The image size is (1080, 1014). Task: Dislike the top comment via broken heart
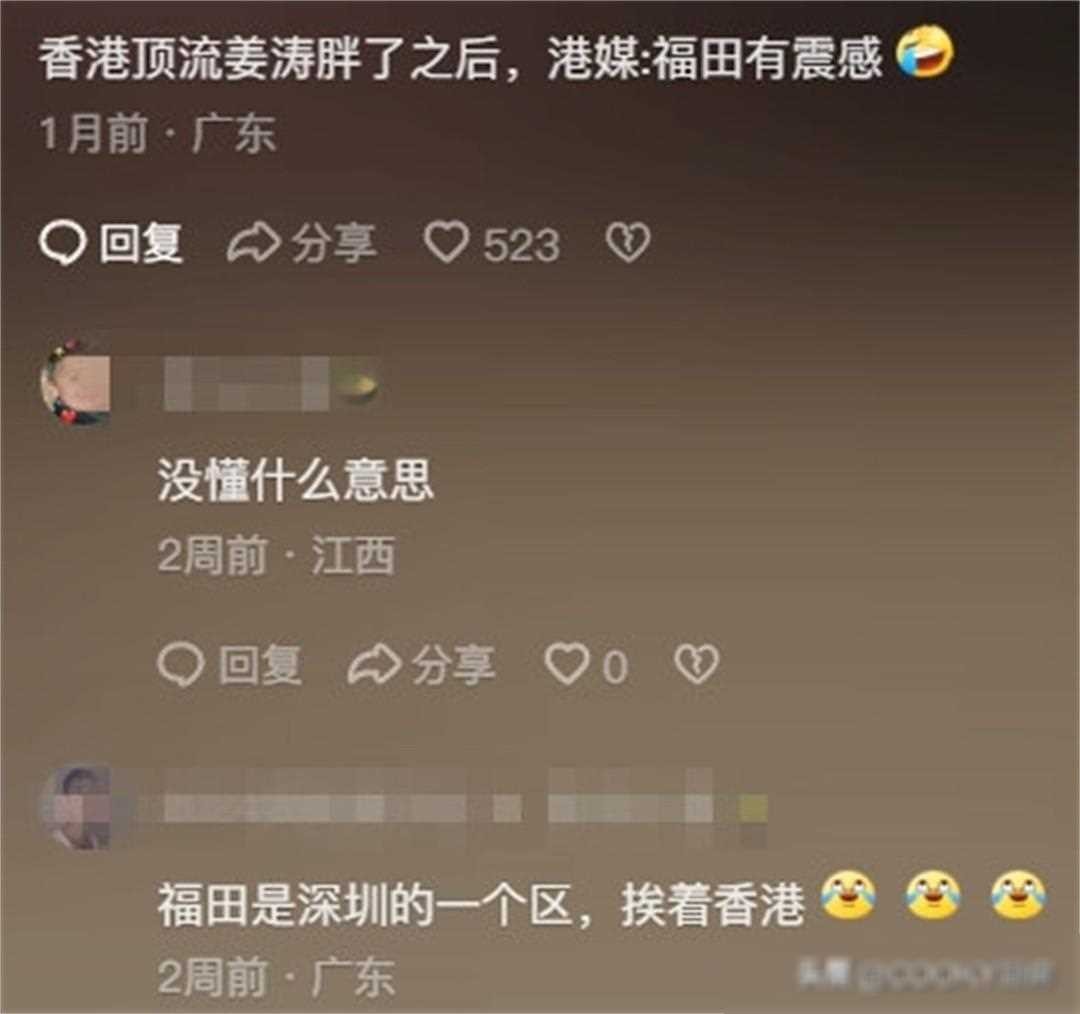(x=627, y=242)
